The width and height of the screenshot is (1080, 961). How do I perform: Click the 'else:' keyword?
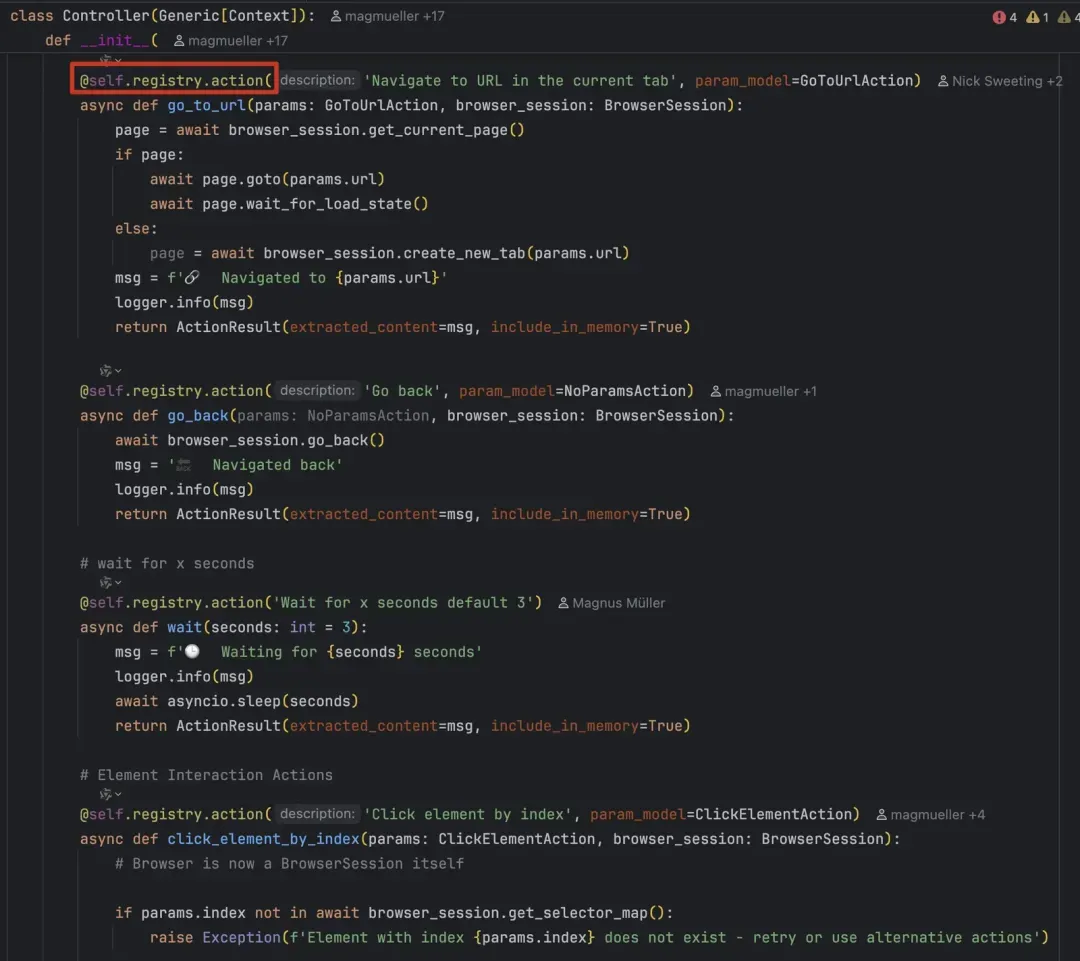pos(136,229)
